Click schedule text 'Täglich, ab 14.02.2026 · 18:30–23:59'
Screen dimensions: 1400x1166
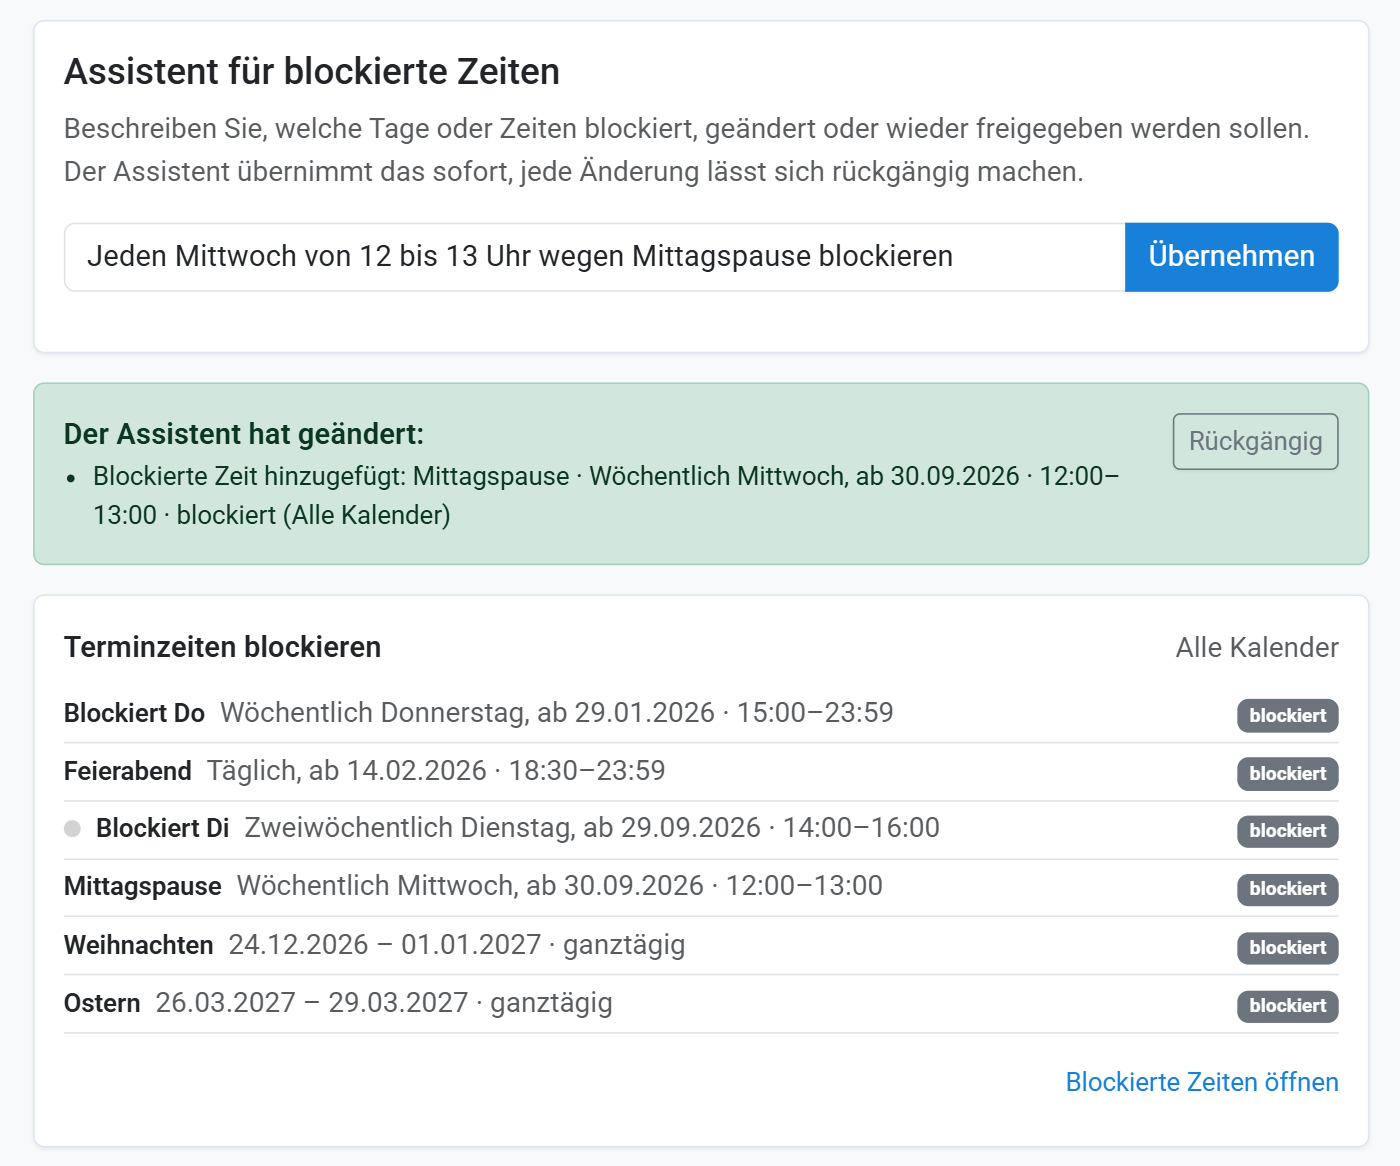coord(436,771)
